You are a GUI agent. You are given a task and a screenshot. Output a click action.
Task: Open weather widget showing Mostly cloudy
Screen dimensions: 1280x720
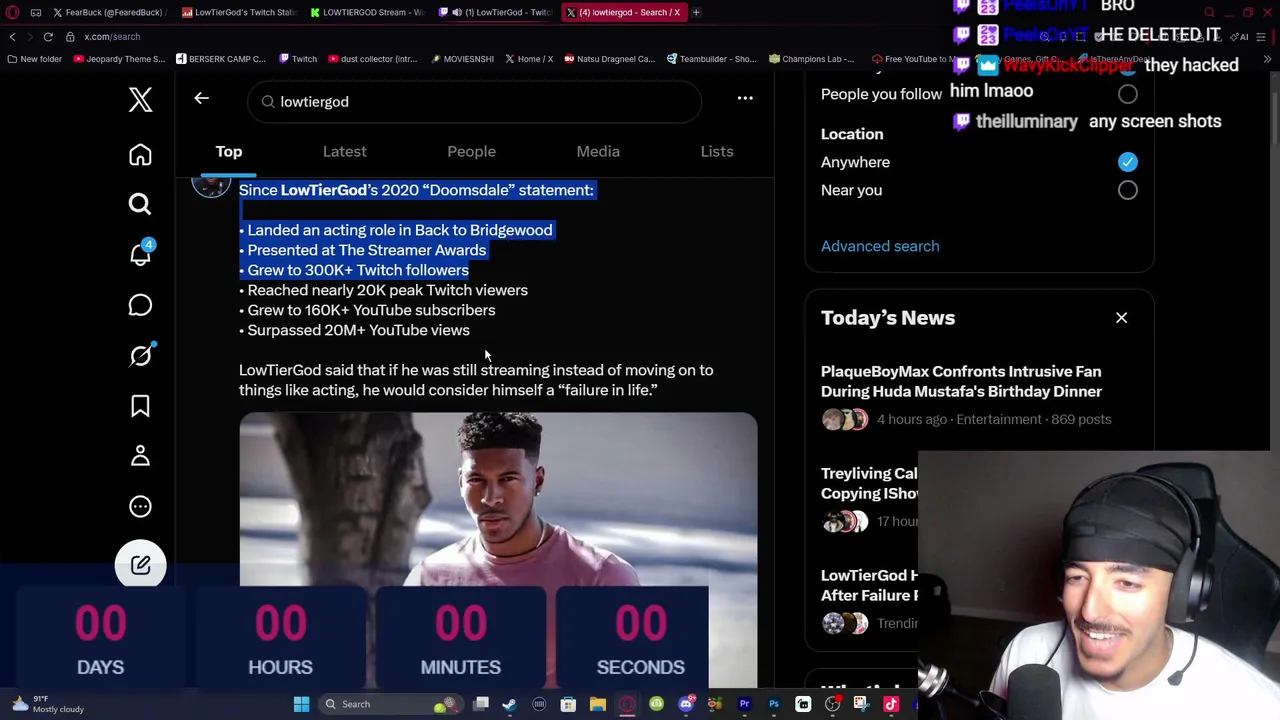tap(47, 704)
